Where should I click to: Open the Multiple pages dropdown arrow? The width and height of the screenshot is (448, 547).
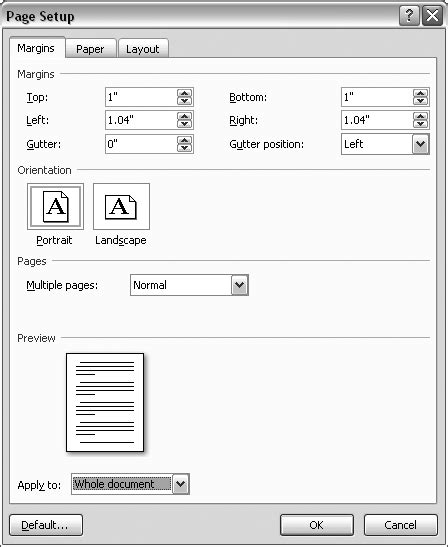[x=239, y=285]
